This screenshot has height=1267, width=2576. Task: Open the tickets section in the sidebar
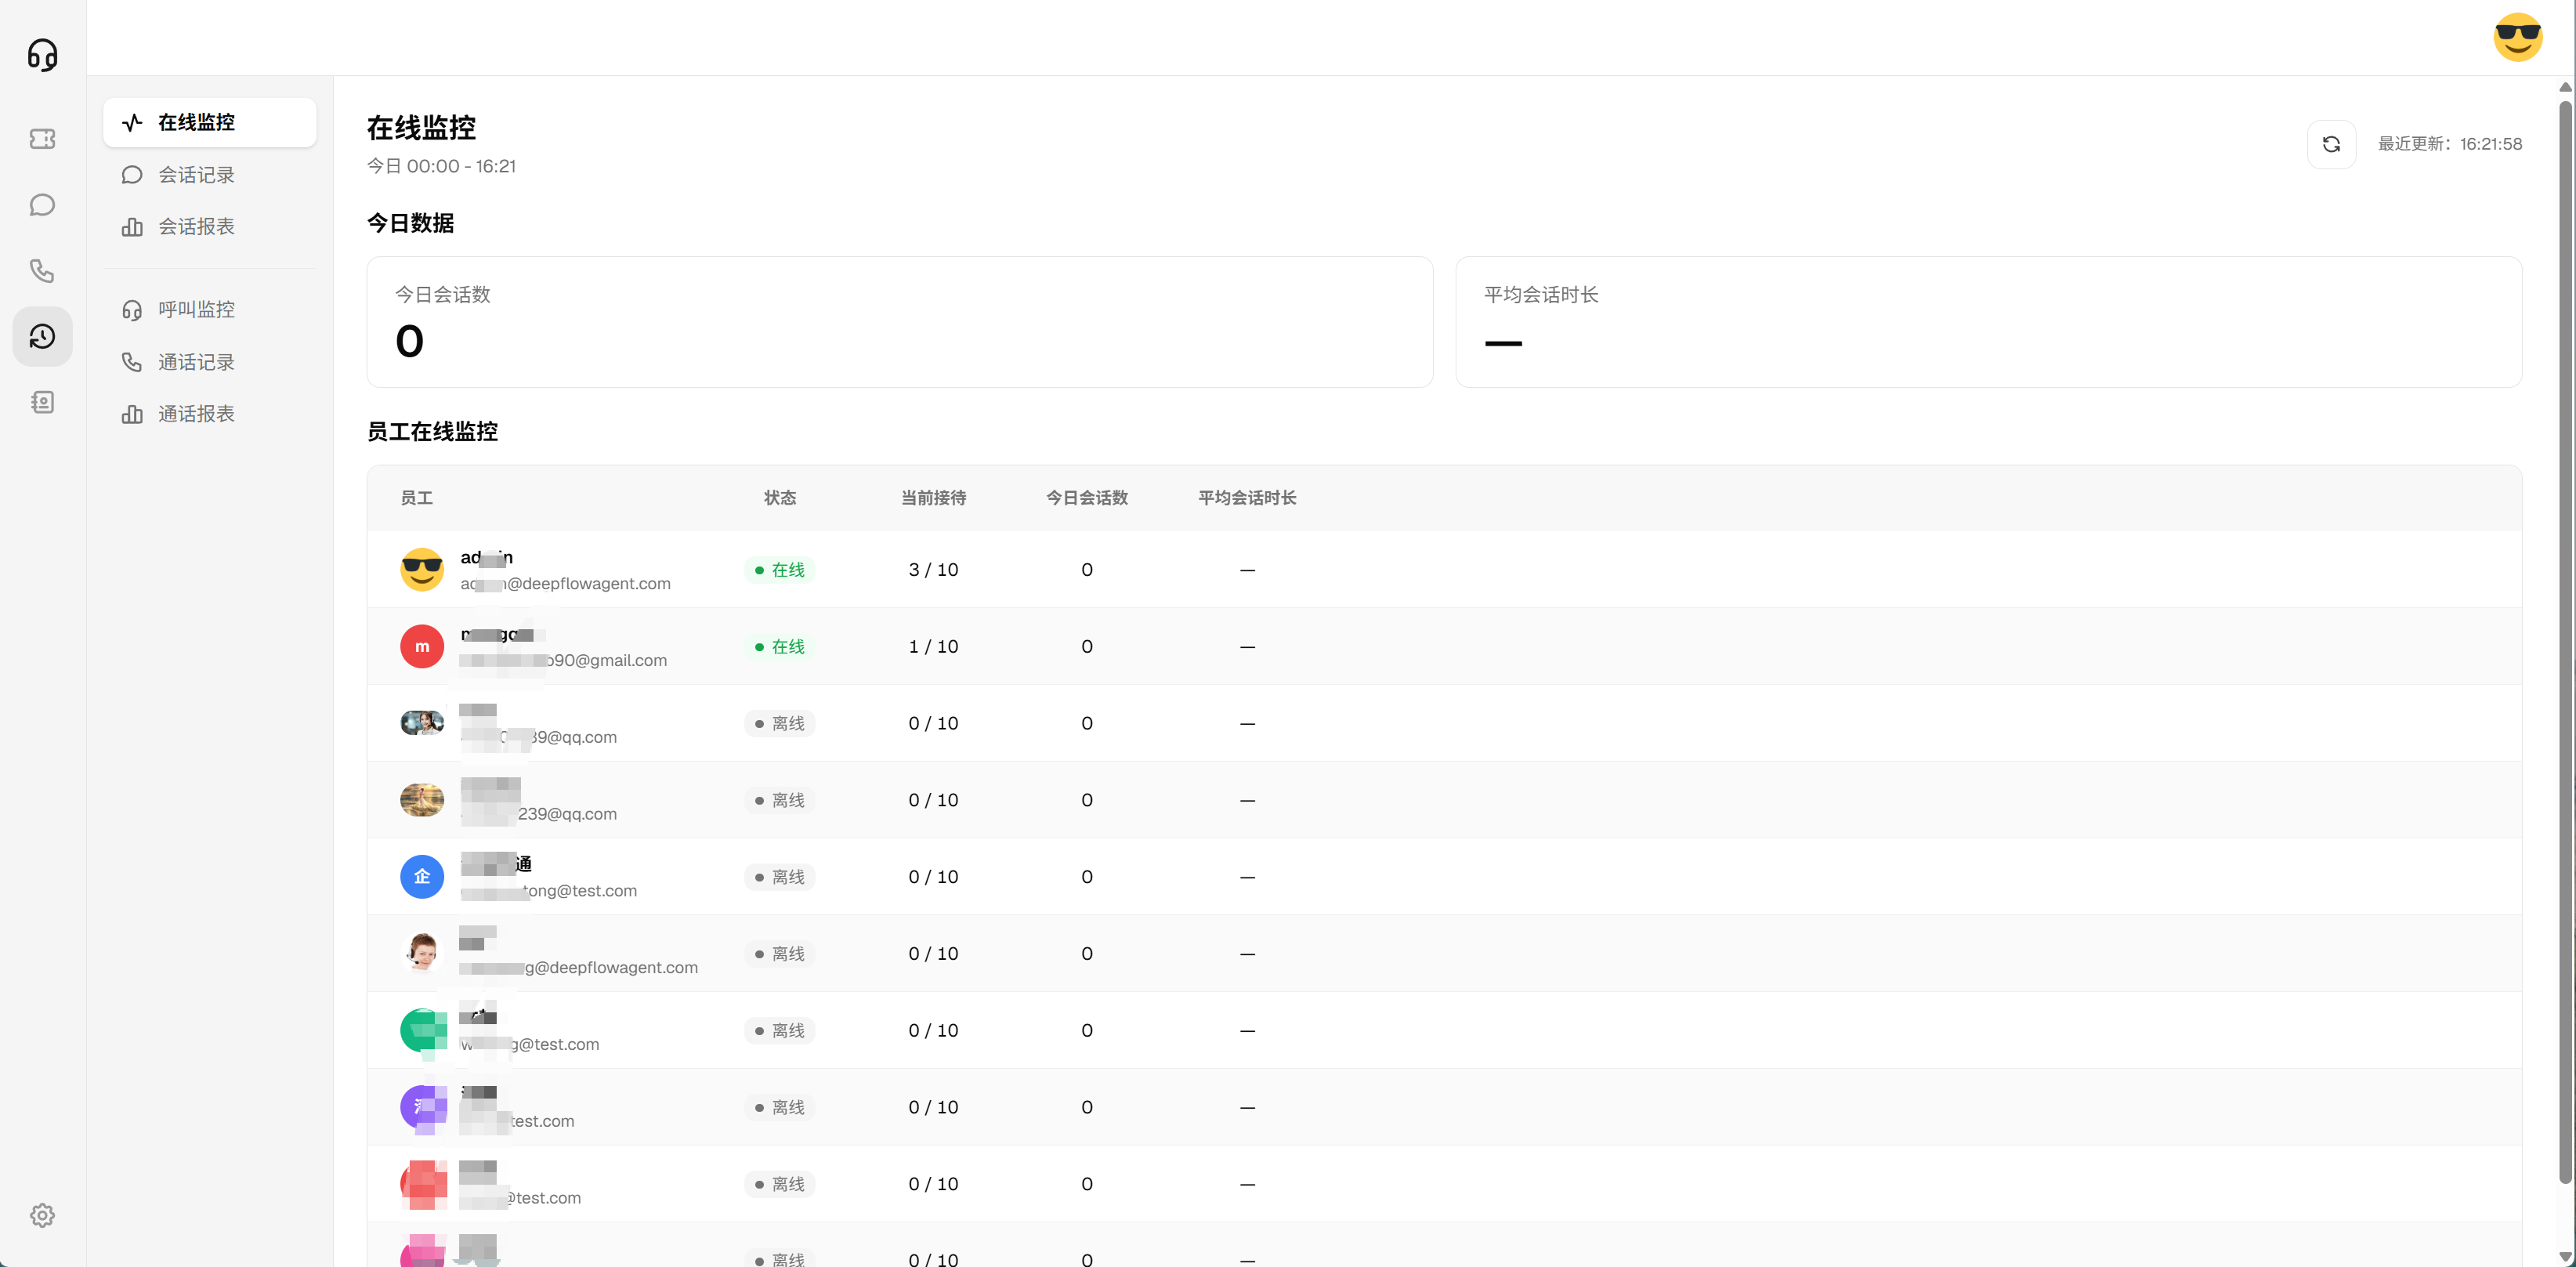coord(42,139)
